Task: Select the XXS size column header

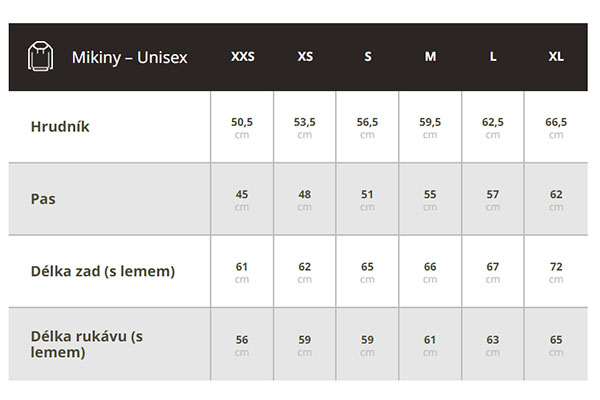Action: click(242, 57)
